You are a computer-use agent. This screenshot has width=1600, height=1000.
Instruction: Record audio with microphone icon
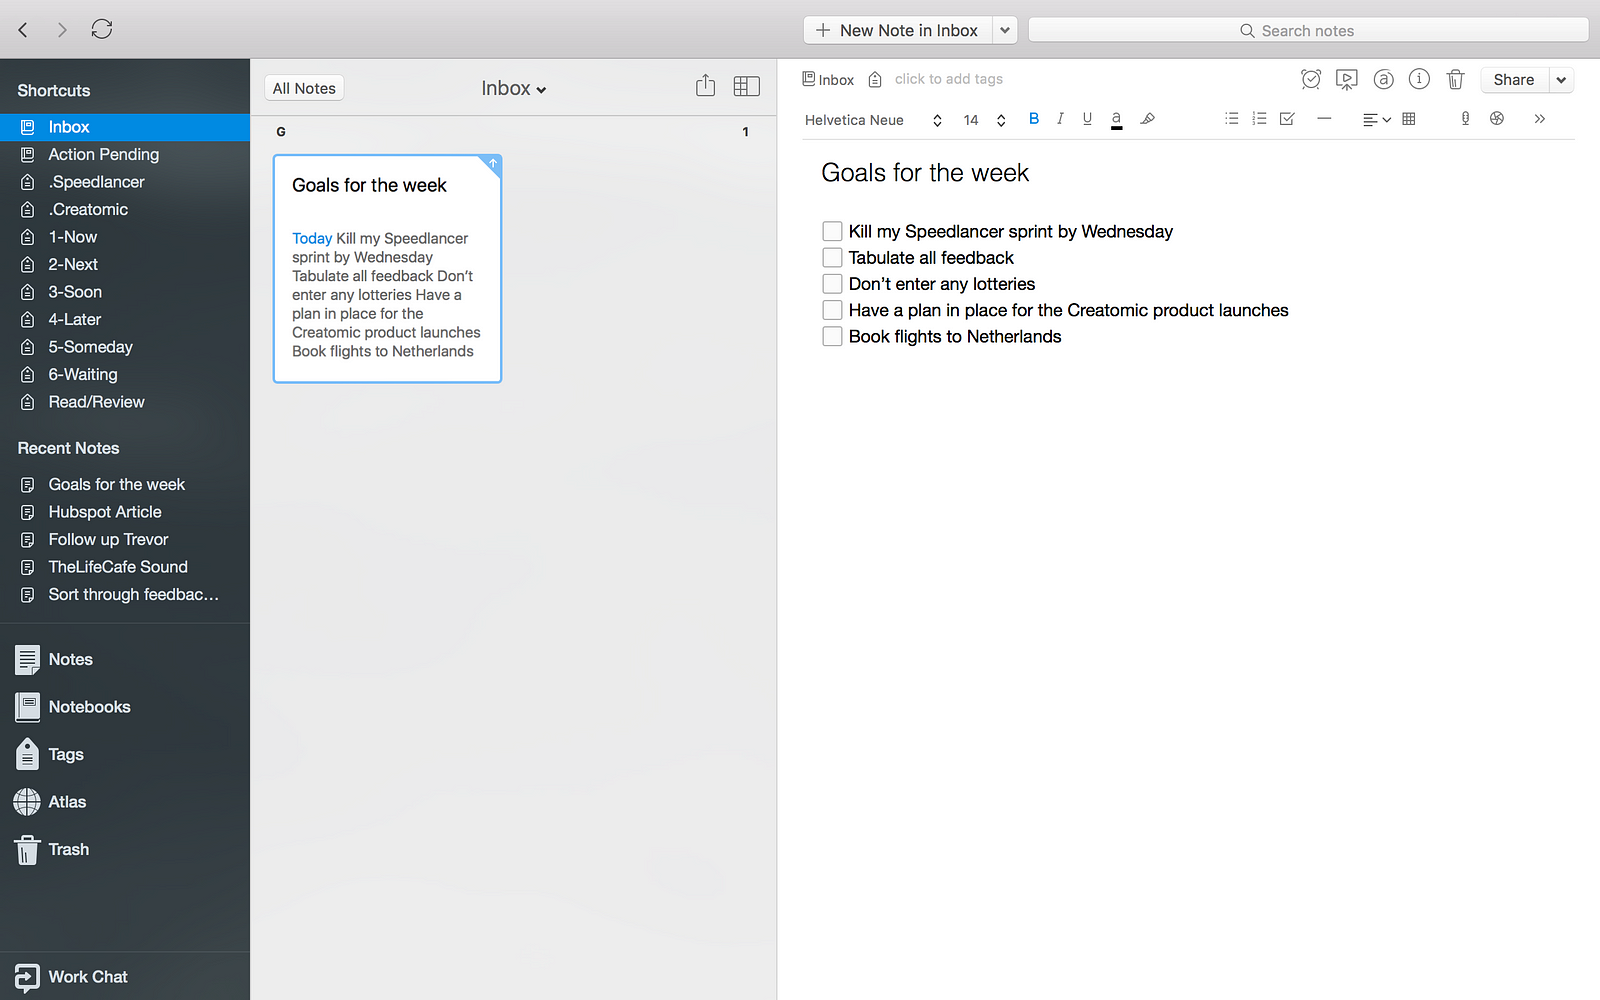click(1465, 119)
